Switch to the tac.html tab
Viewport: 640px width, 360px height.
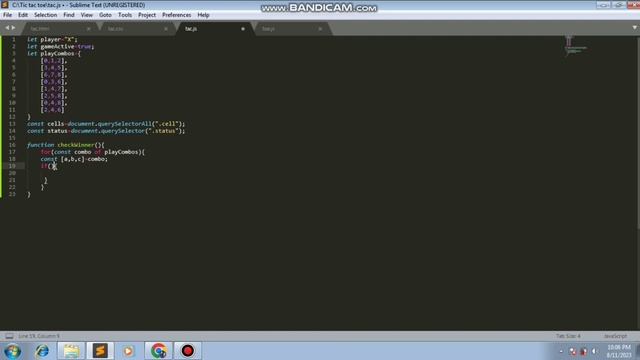coord(59,29)
